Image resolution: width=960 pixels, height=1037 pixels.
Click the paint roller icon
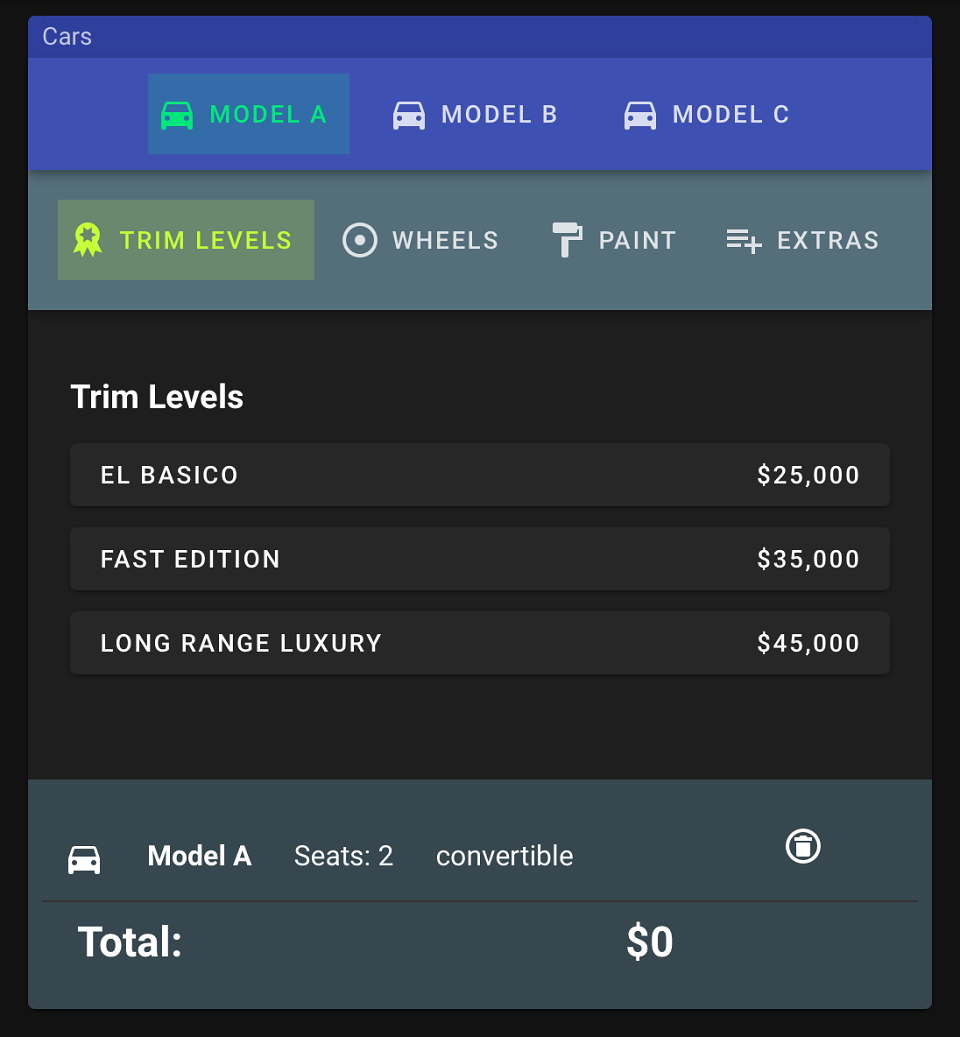pos(567,240)
